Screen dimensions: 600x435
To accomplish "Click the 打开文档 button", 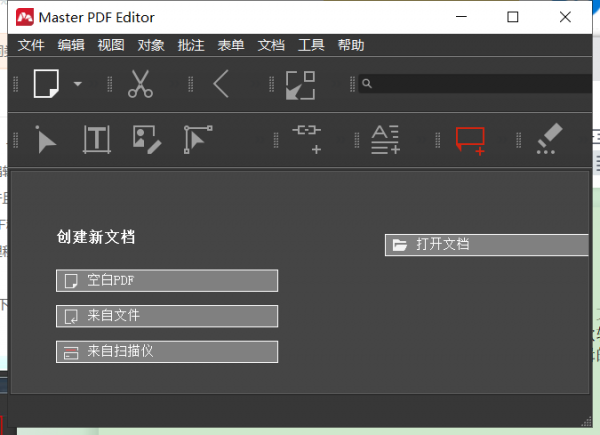I will click(x=487, y=245).
